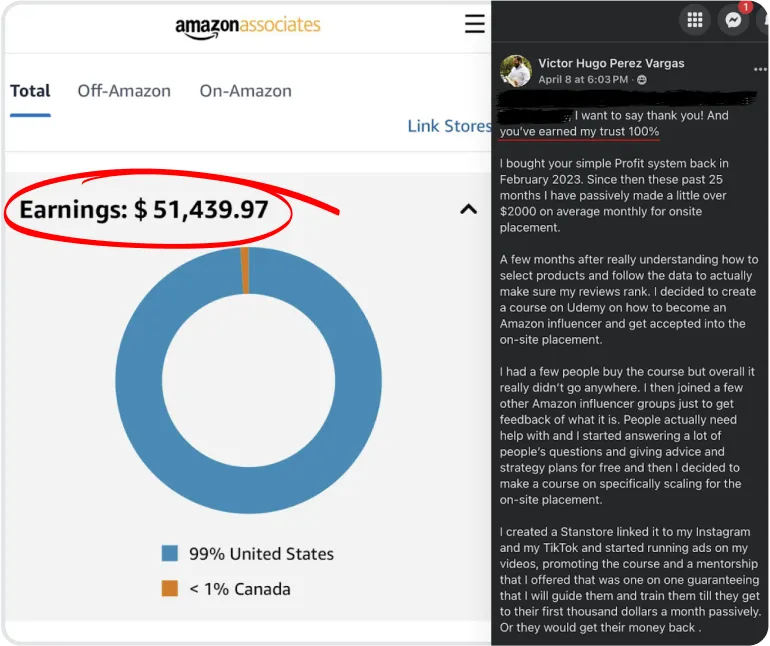The image size is (770, 646).
Task: Click the blue United States legend swatch
Action: click(170, 553)
